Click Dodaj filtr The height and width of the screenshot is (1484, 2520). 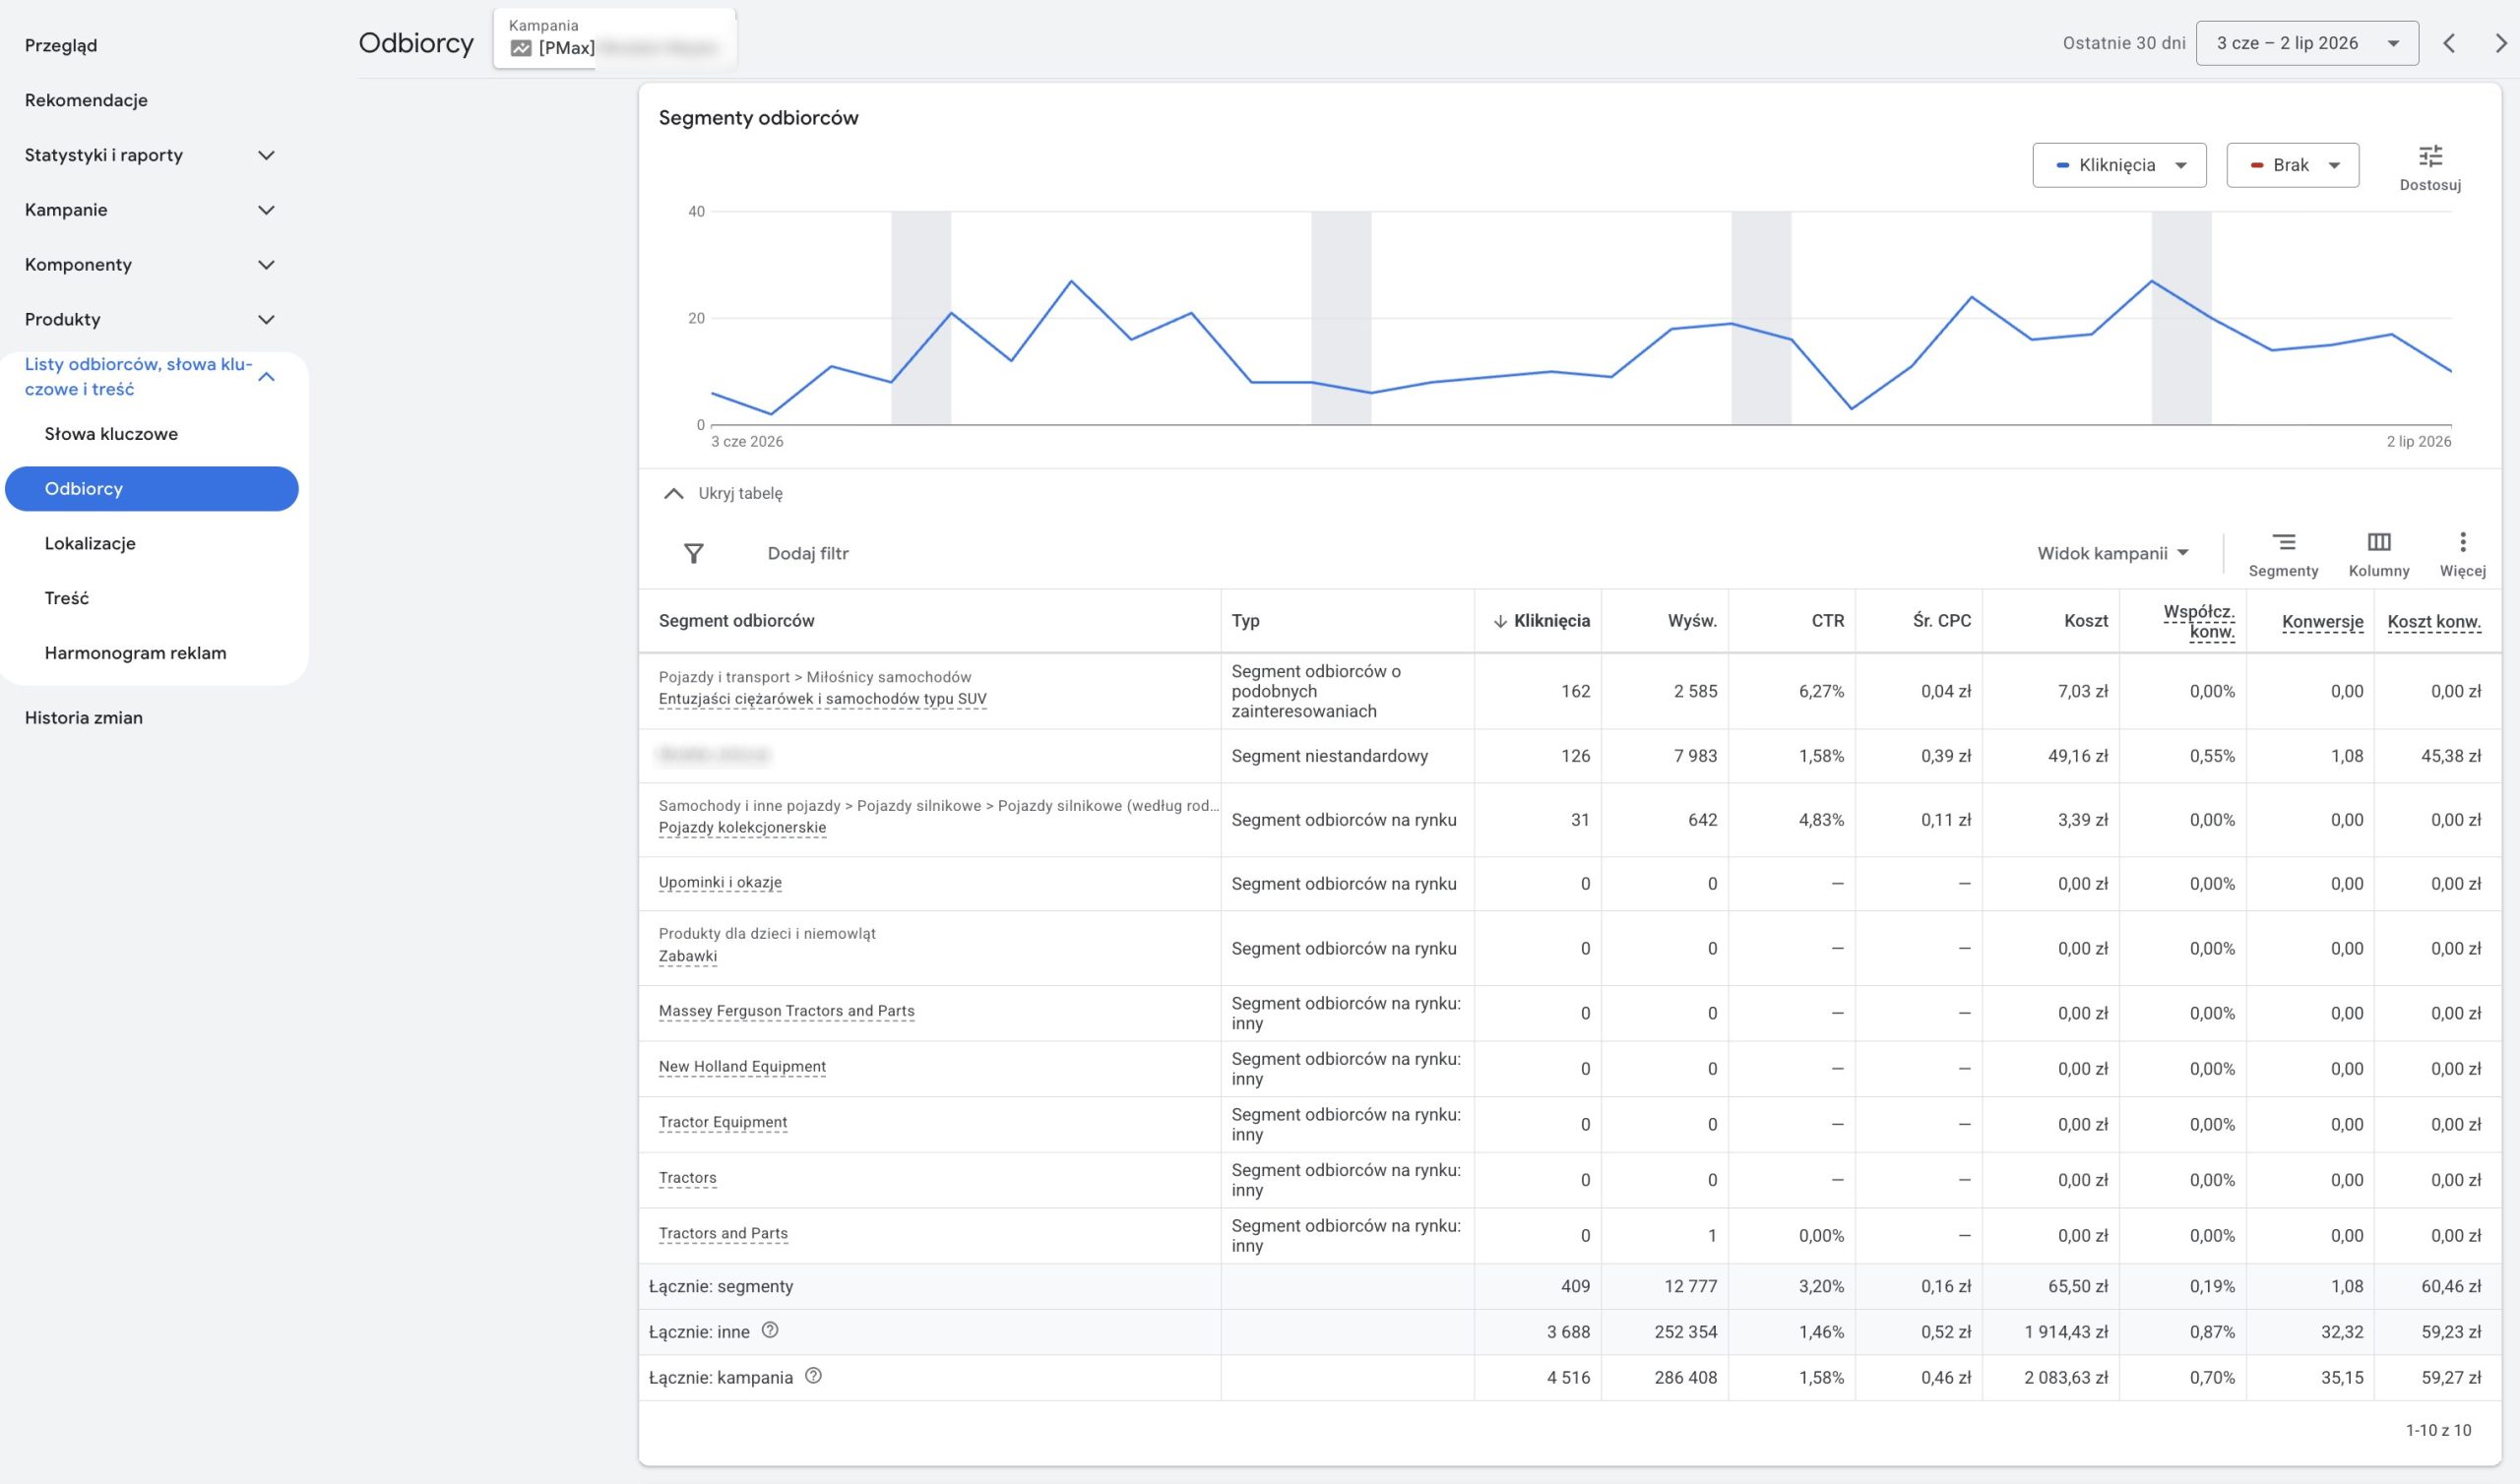point(808,553)
